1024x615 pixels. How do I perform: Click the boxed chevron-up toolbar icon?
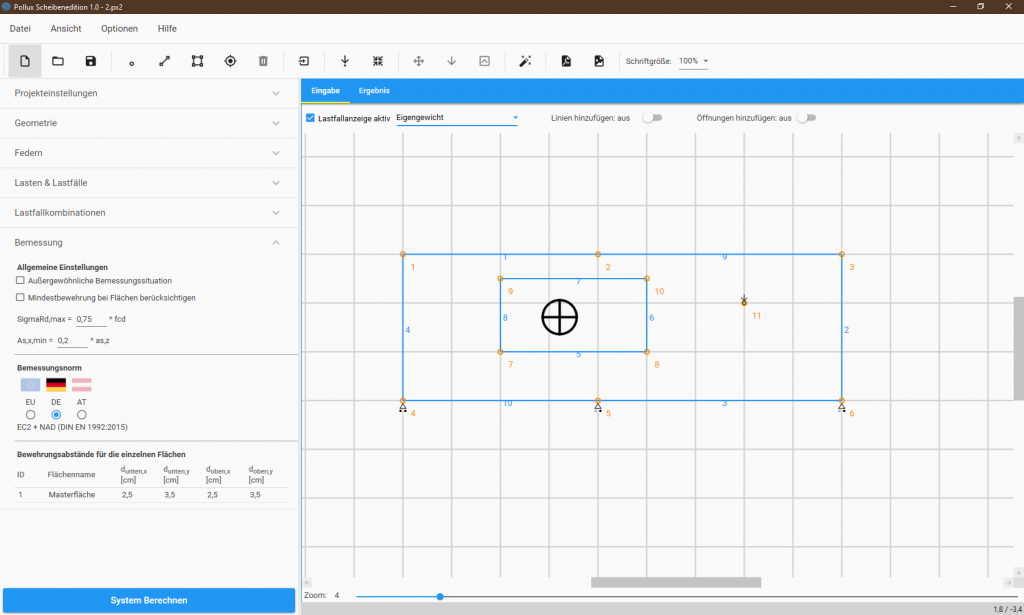tap(485, 61)
